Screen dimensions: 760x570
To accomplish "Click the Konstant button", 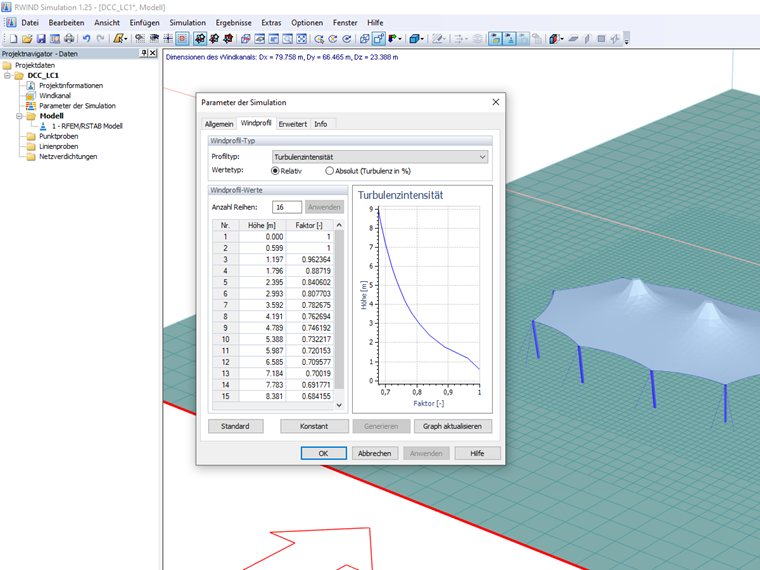I will 314,426.
